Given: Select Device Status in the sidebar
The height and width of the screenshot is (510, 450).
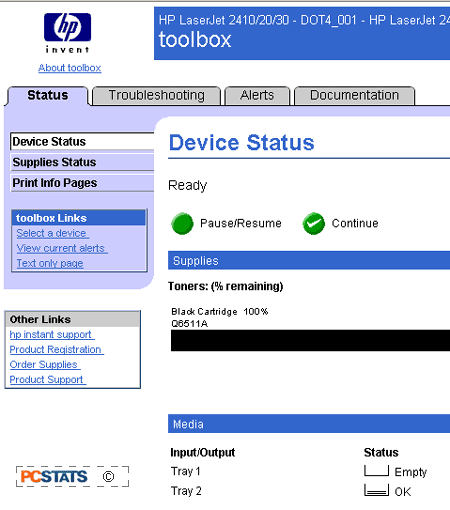Looking at the screenshot, I should pos(82,142).
